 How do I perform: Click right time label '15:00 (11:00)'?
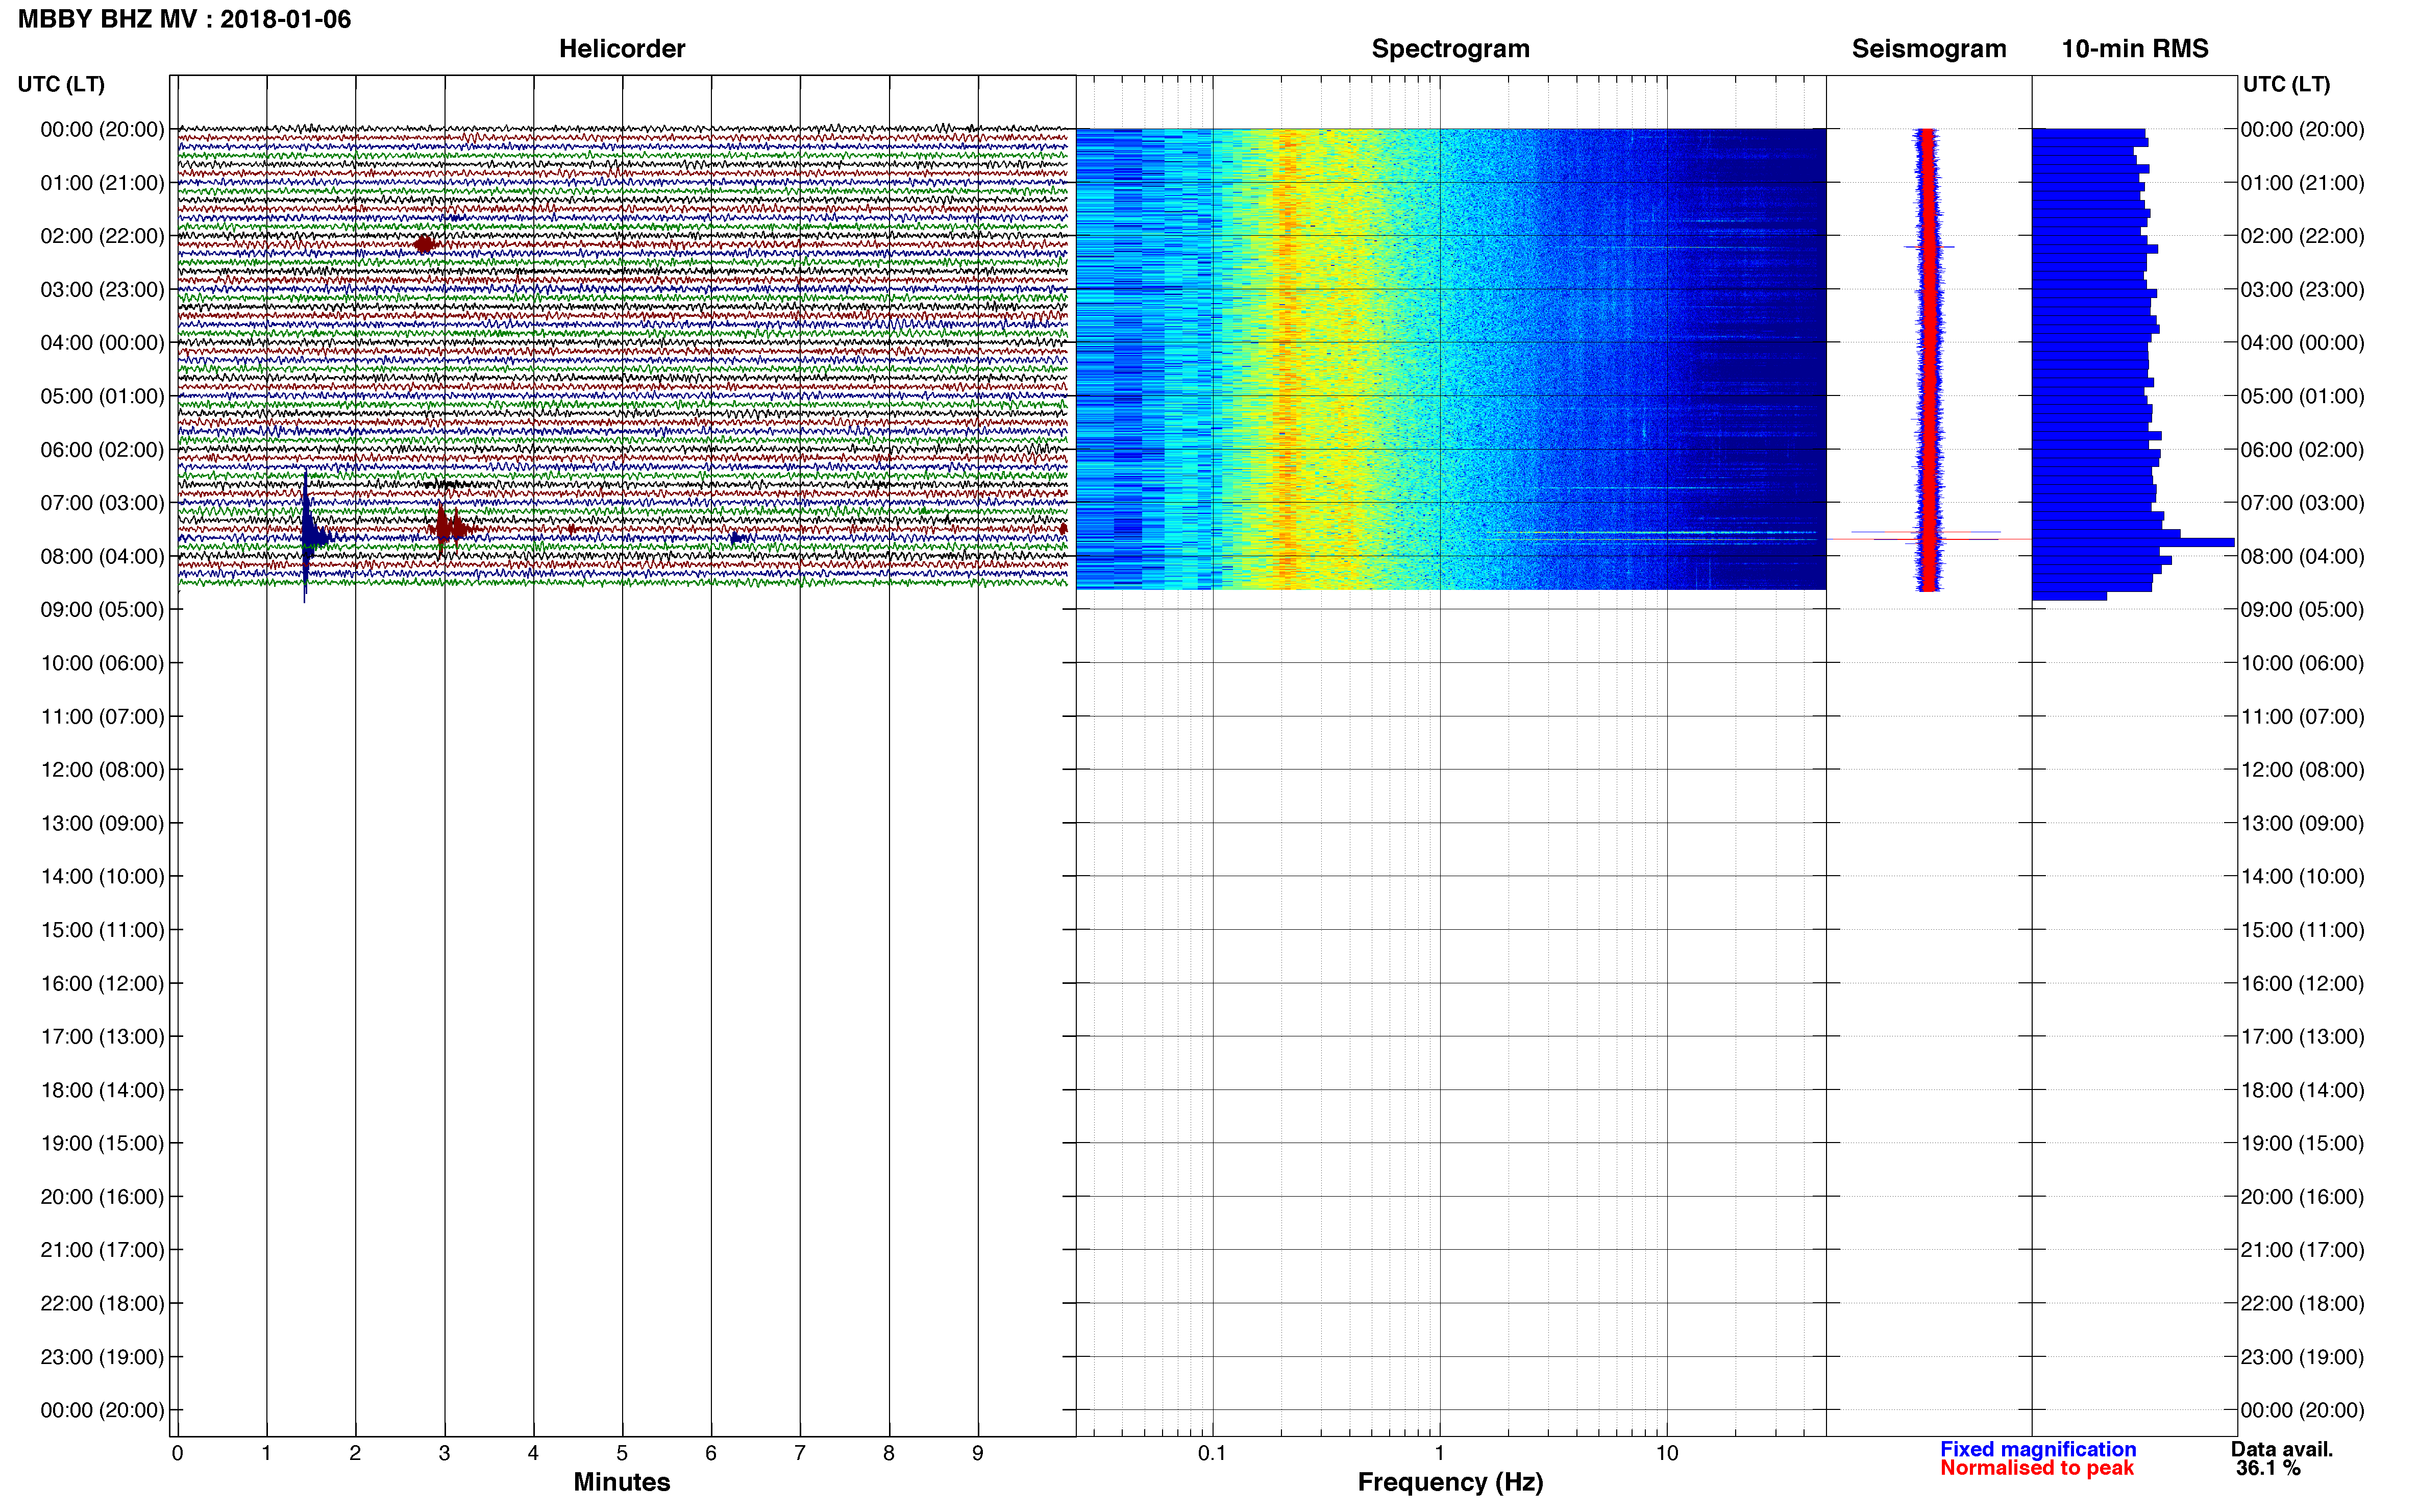point(2302,930)
